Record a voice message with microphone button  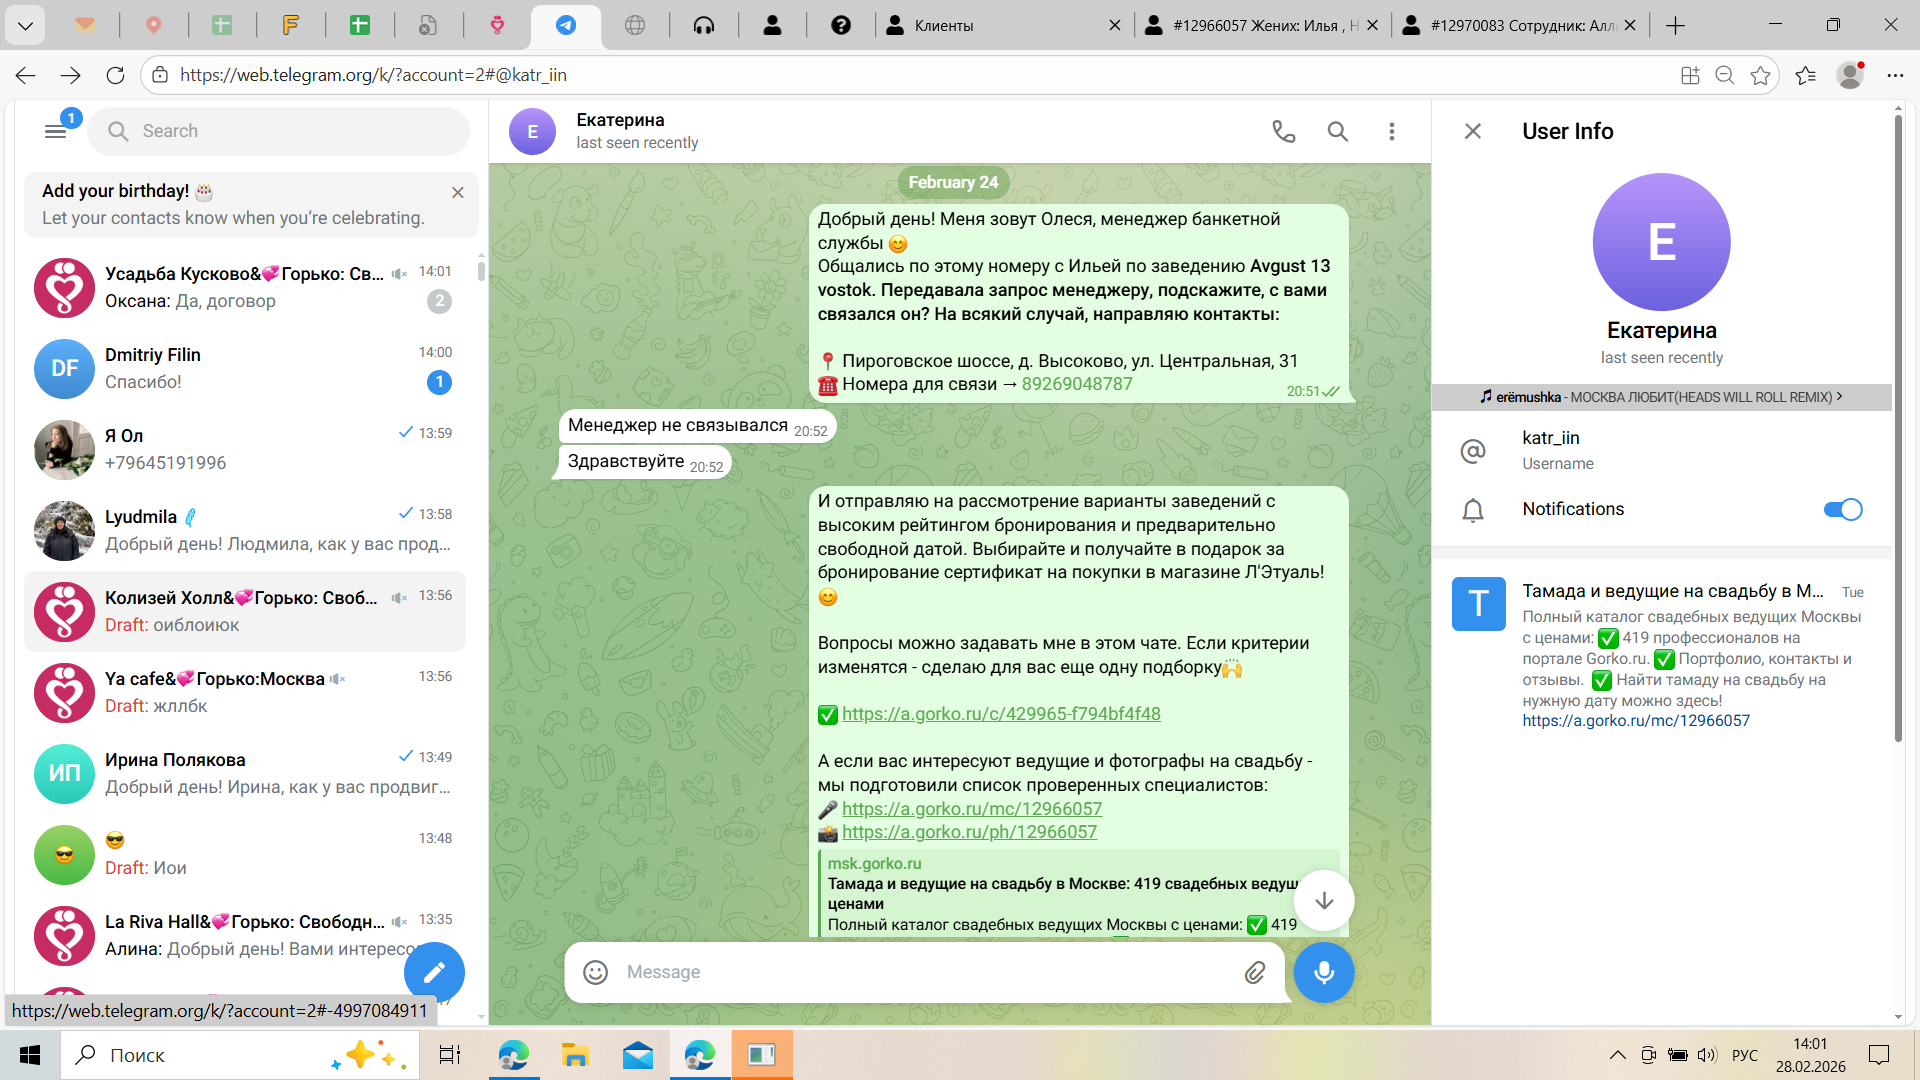(1323, 972)
